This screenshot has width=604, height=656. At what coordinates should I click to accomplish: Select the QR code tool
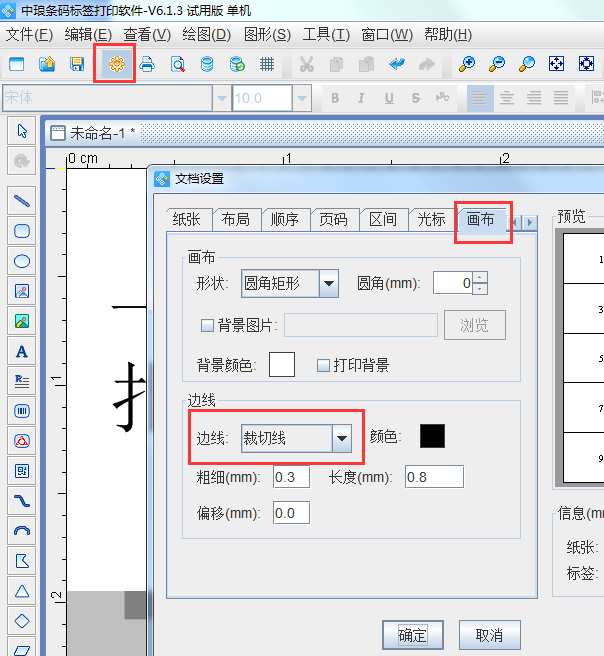pyautogui.click(x=22, y=471)
